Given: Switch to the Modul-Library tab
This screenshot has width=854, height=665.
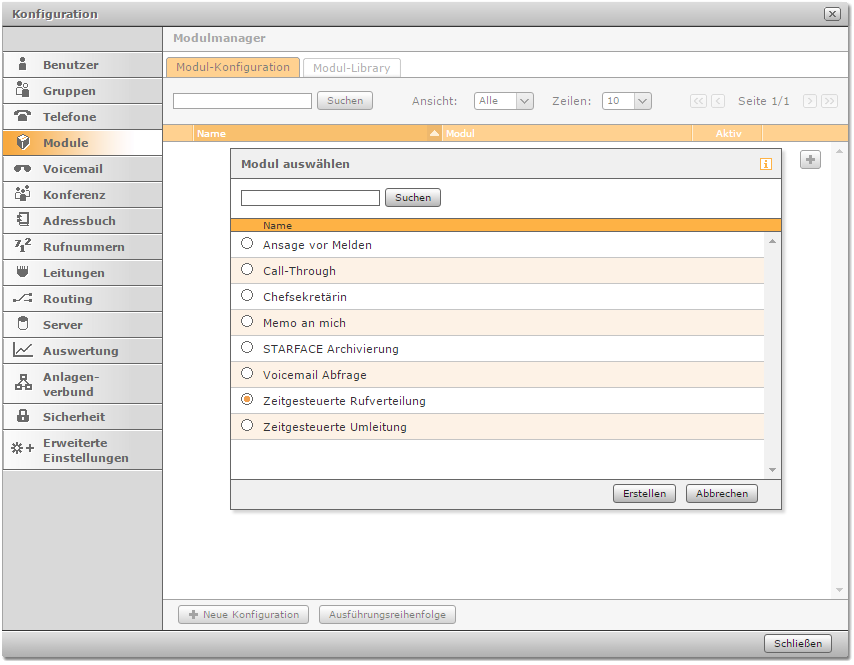Looking at the screenshot, I should pyautogui.click(x=351, y=68).
